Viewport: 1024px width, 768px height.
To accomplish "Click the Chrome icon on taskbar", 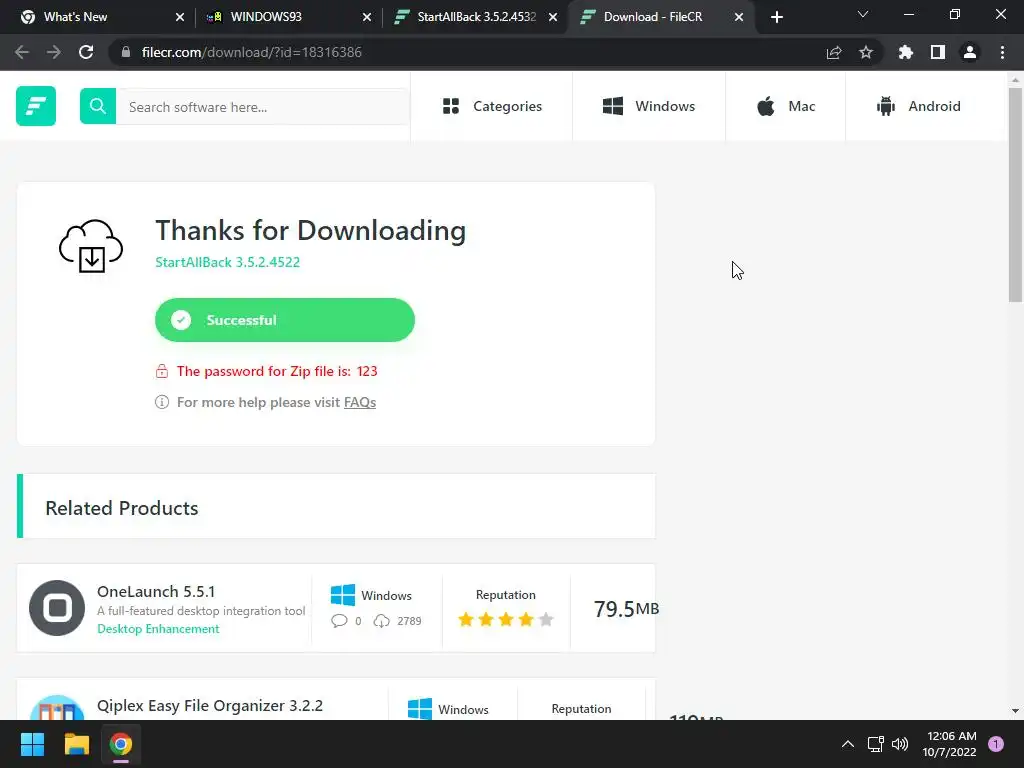I will click(x=121, y=744).
